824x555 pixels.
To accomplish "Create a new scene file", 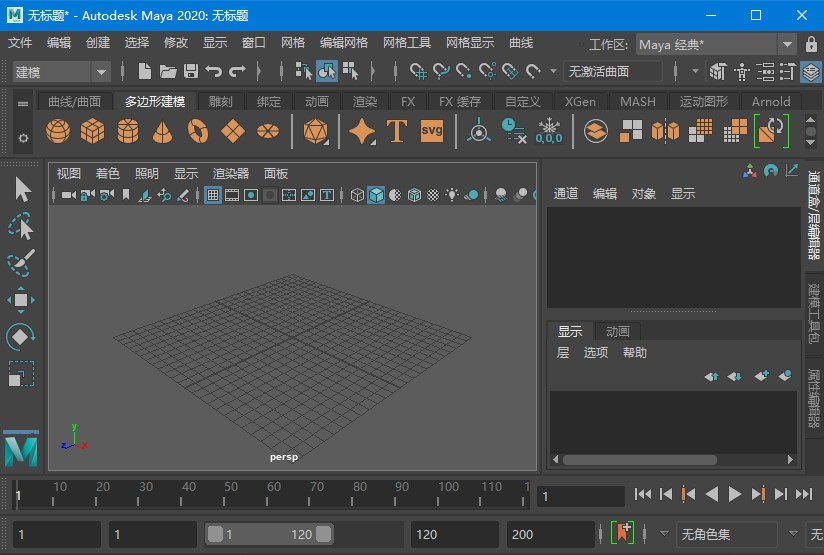I will (145, 71).
